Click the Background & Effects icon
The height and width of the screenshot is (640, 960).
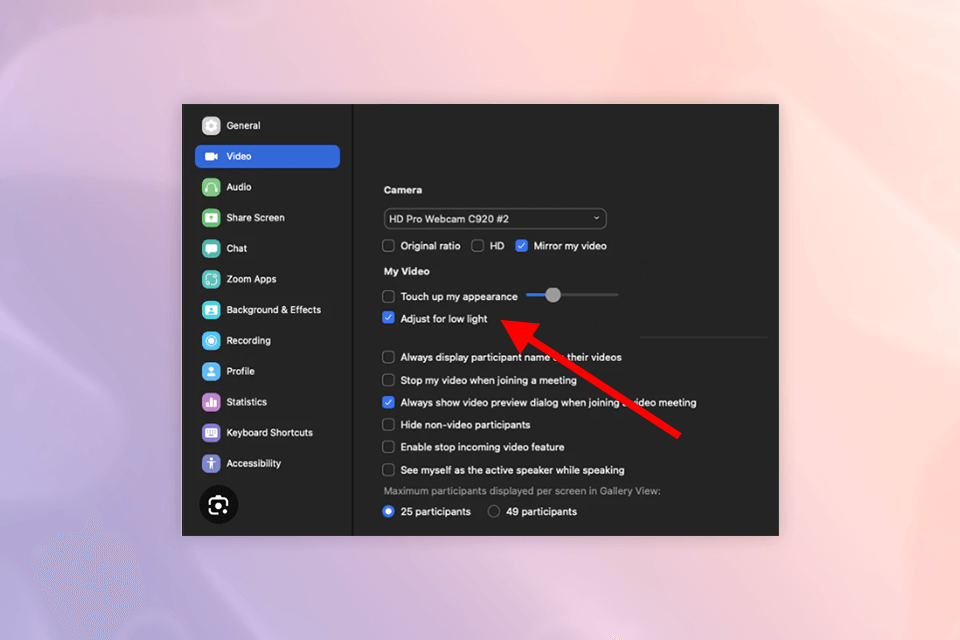point(211,310)
